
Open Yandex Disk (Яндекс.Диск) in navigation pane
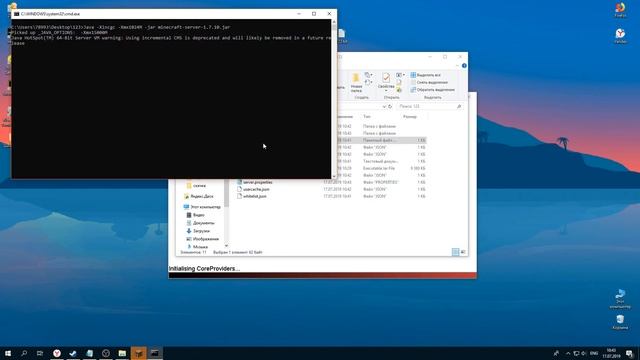click(x=198, y=196)
